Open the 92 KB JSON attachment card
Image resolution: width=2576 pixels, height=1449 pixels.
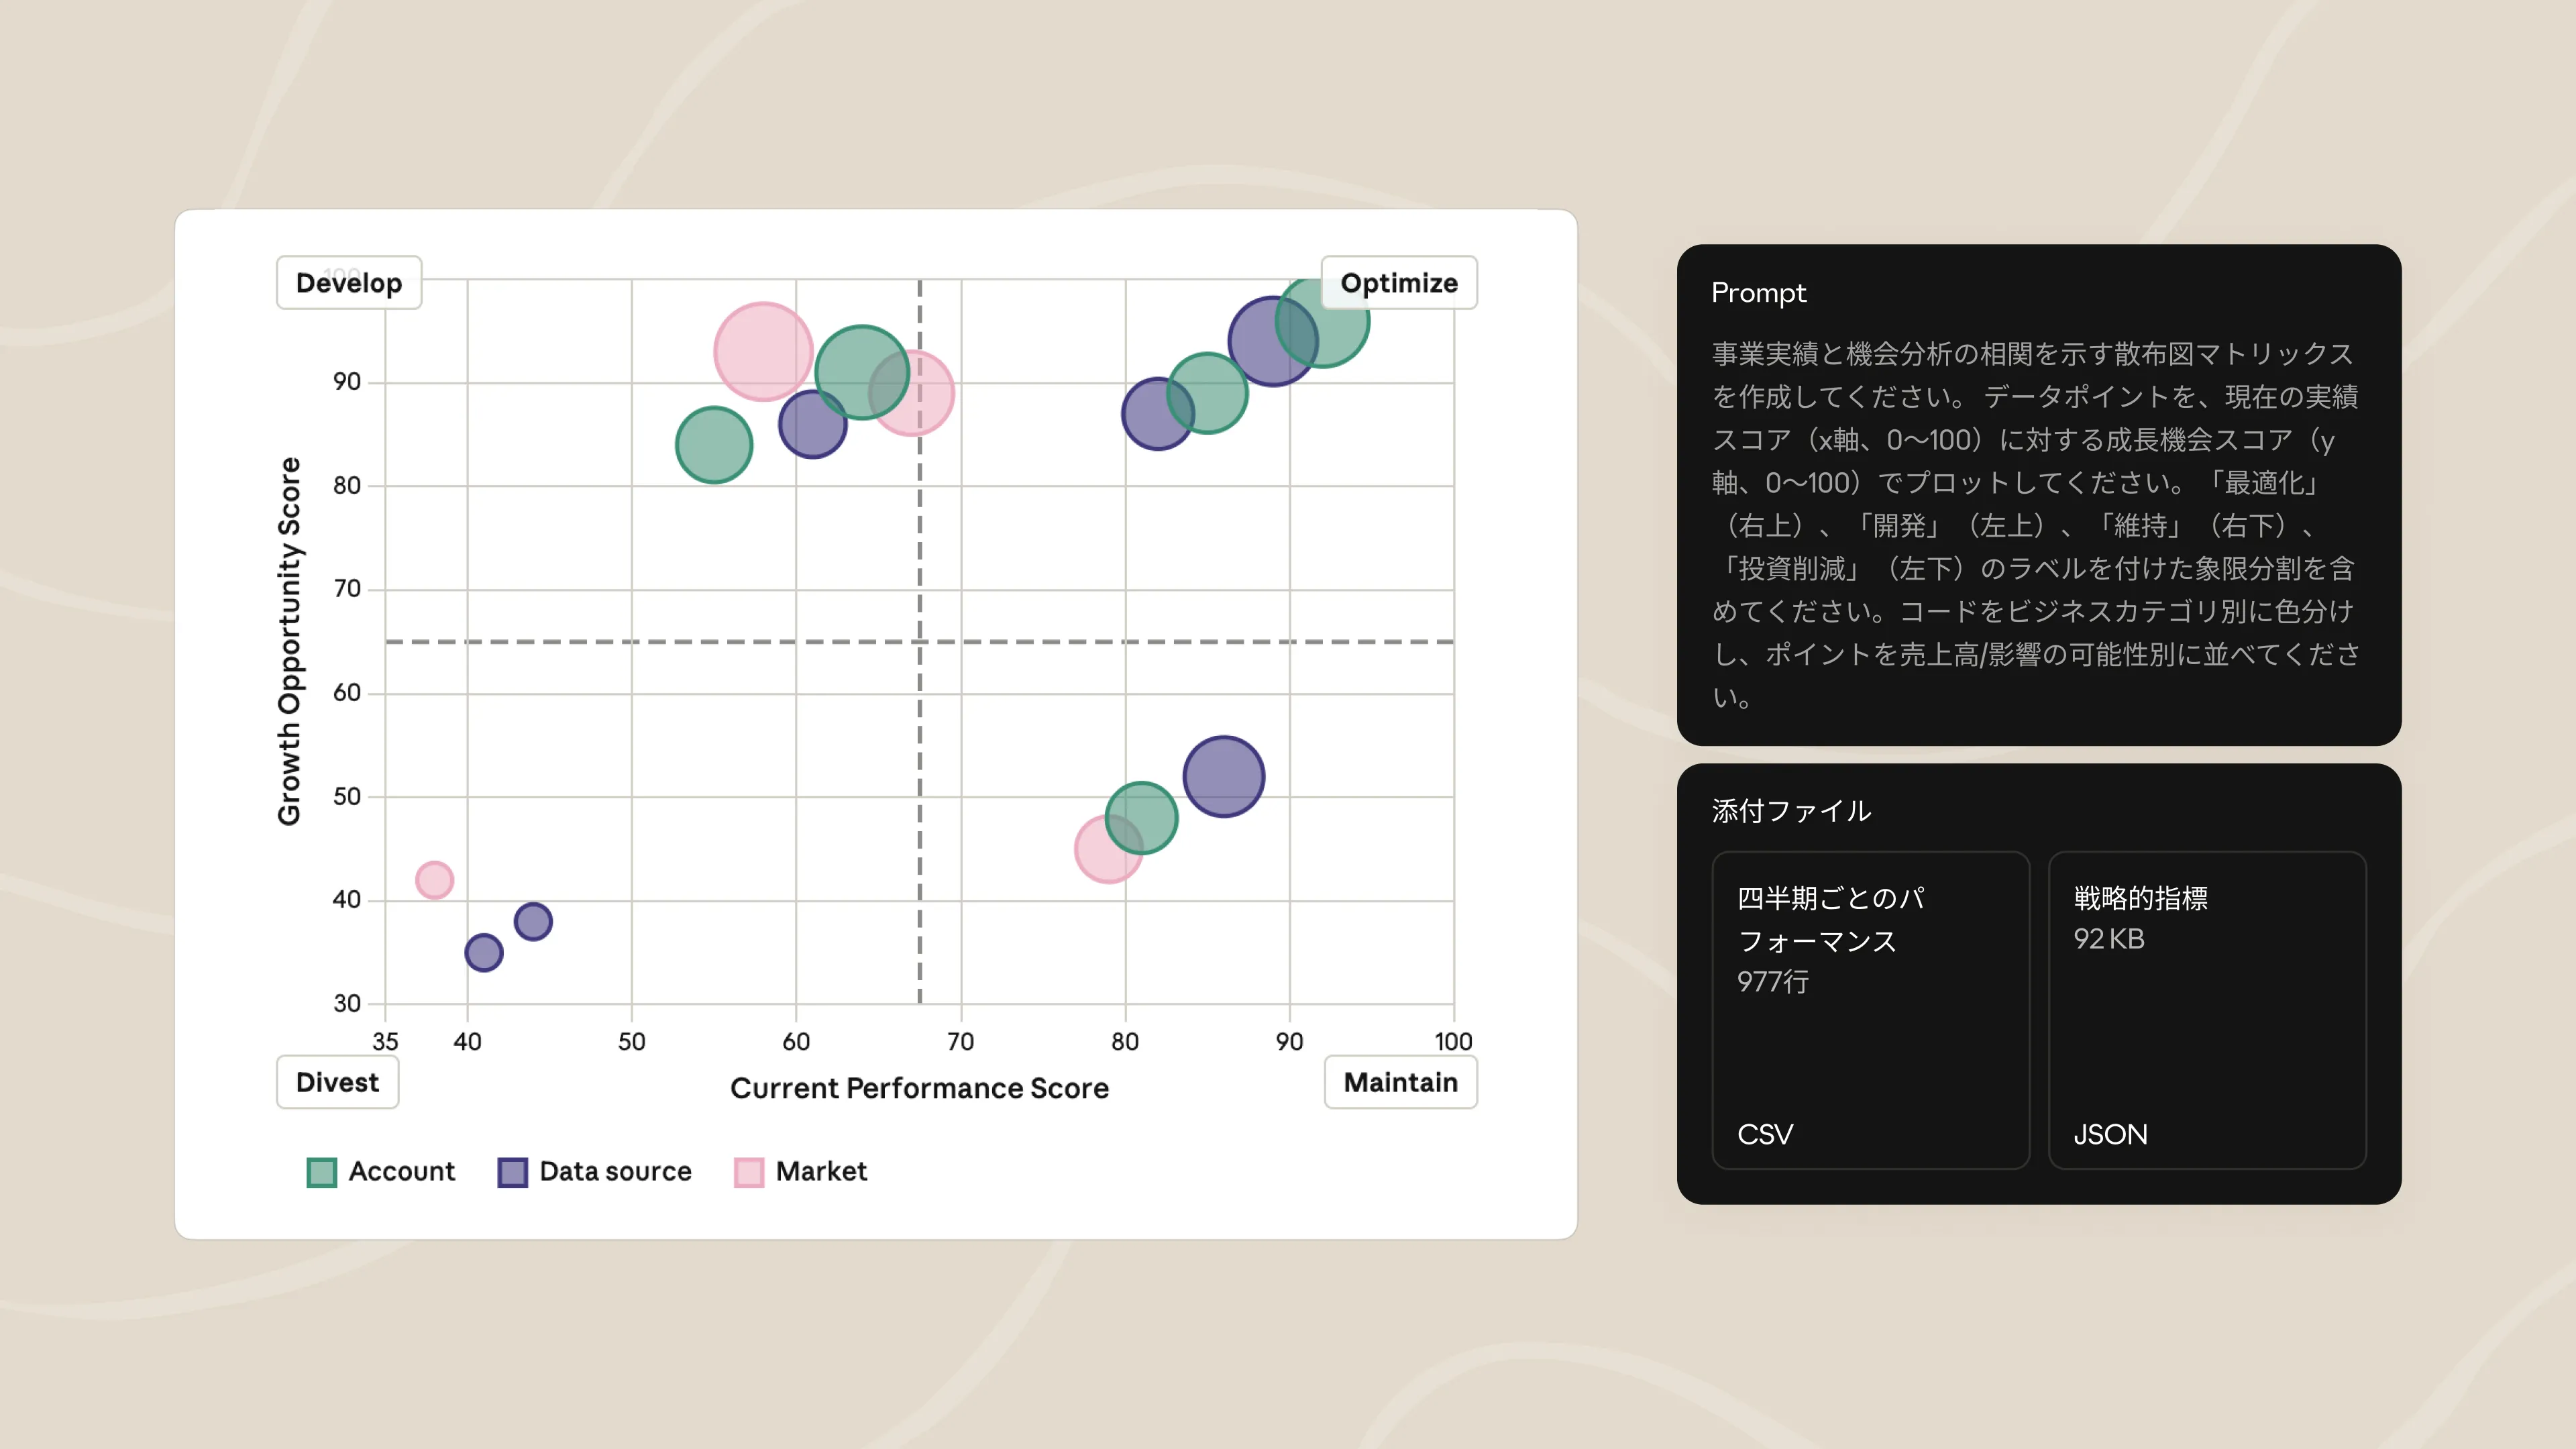[x=2206, y=1010]
